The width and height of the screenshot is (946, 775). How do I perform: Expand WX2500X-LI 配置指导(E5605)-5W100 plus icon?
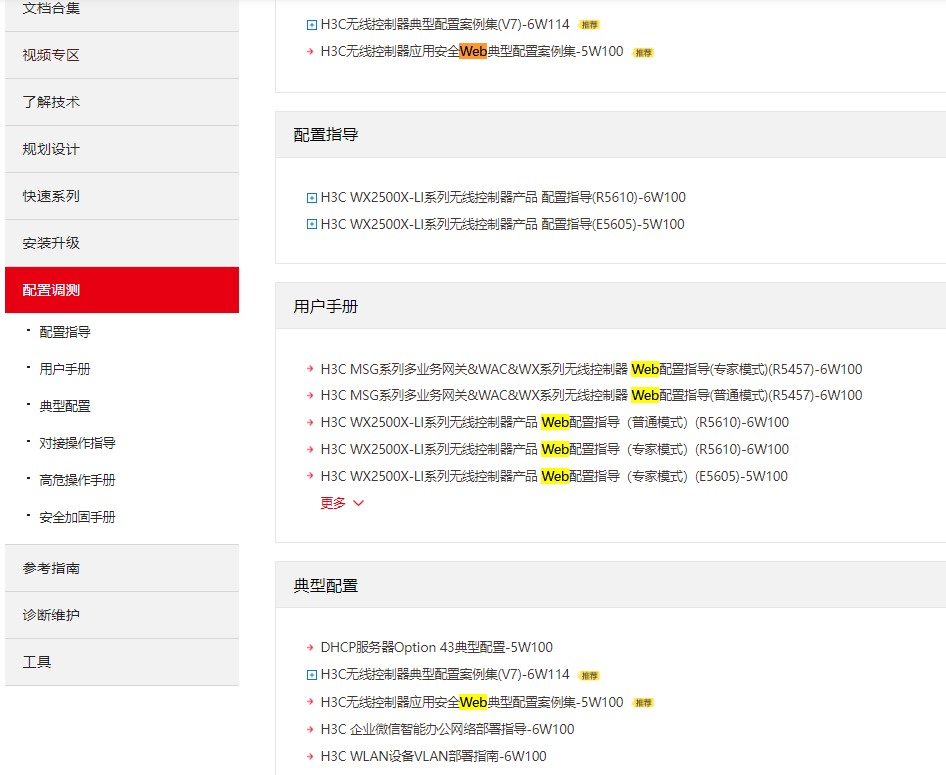(x=311, y=224)
